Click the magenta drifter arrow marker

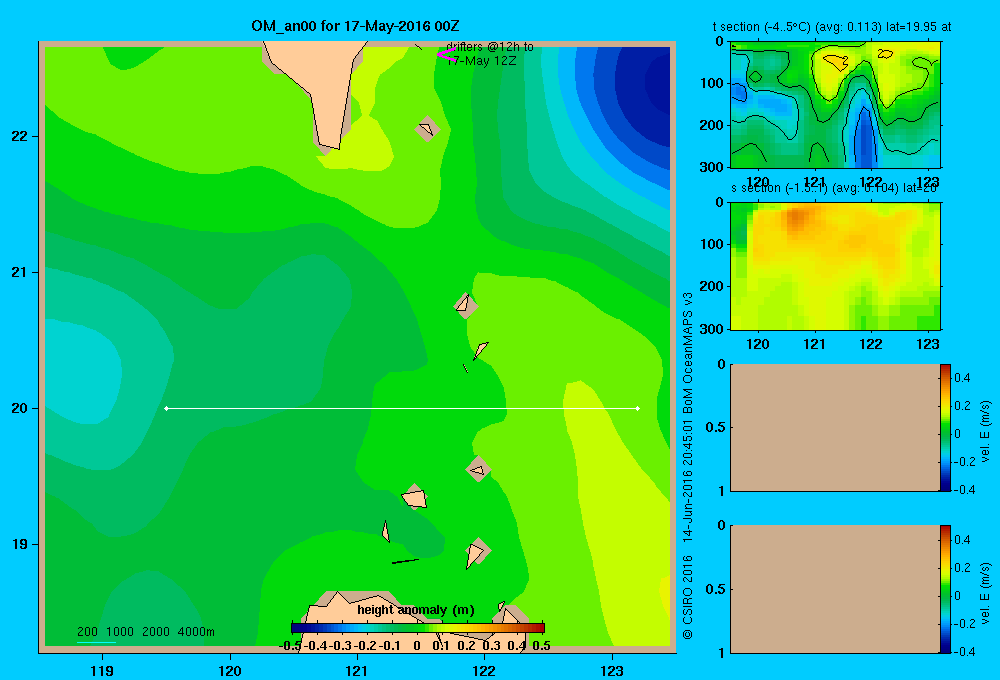(x=445, y=55)
